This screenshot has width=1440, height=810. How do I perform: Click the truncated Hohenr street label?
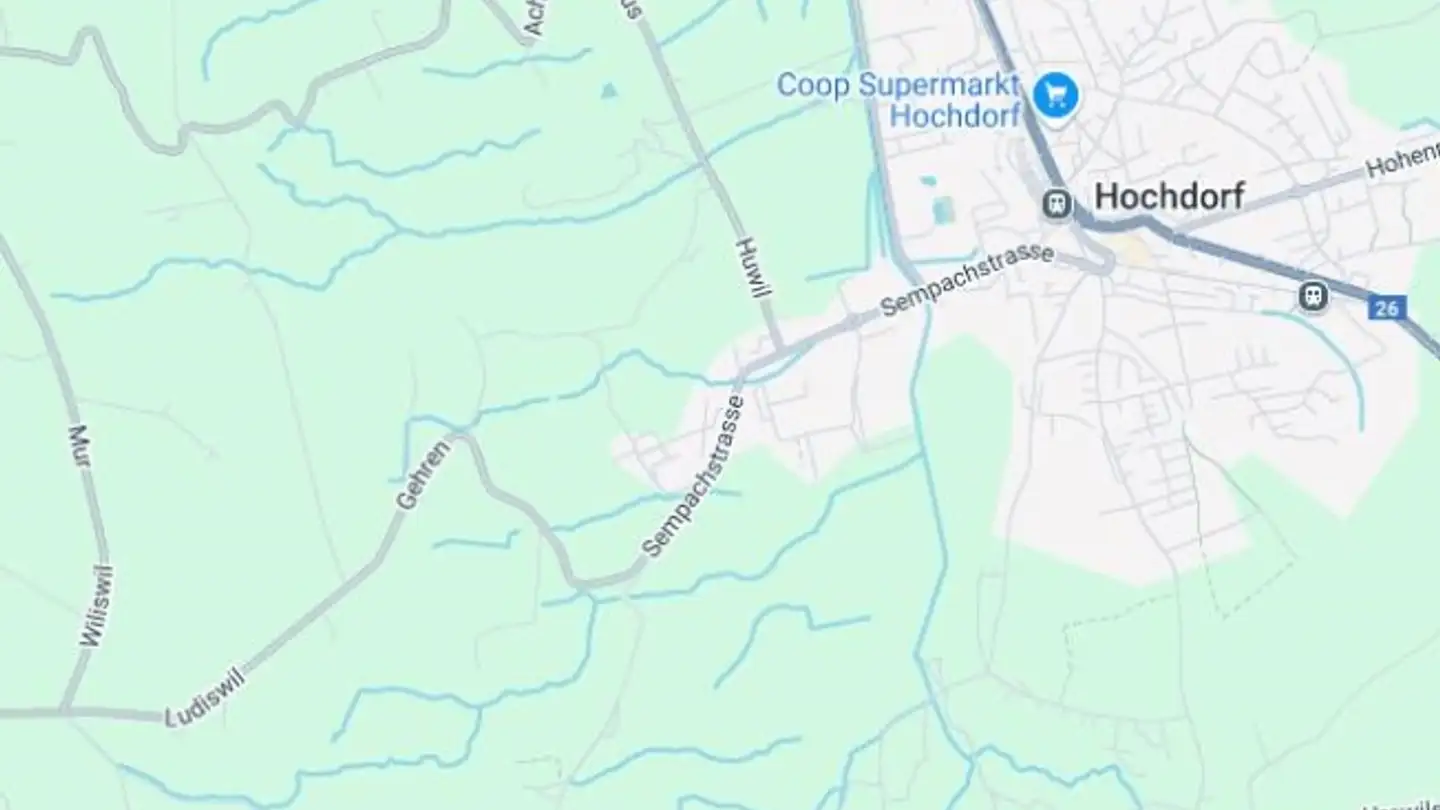pyautogui.click(x=1402, y=160)
